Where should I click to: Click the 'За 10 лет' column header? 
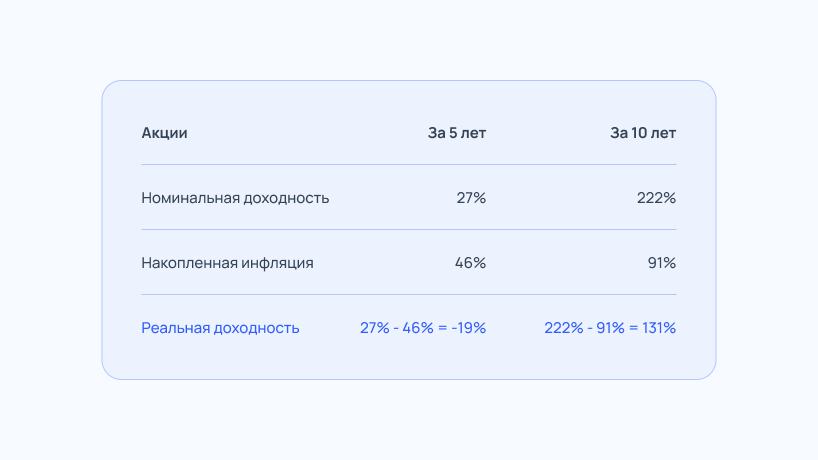643,133
